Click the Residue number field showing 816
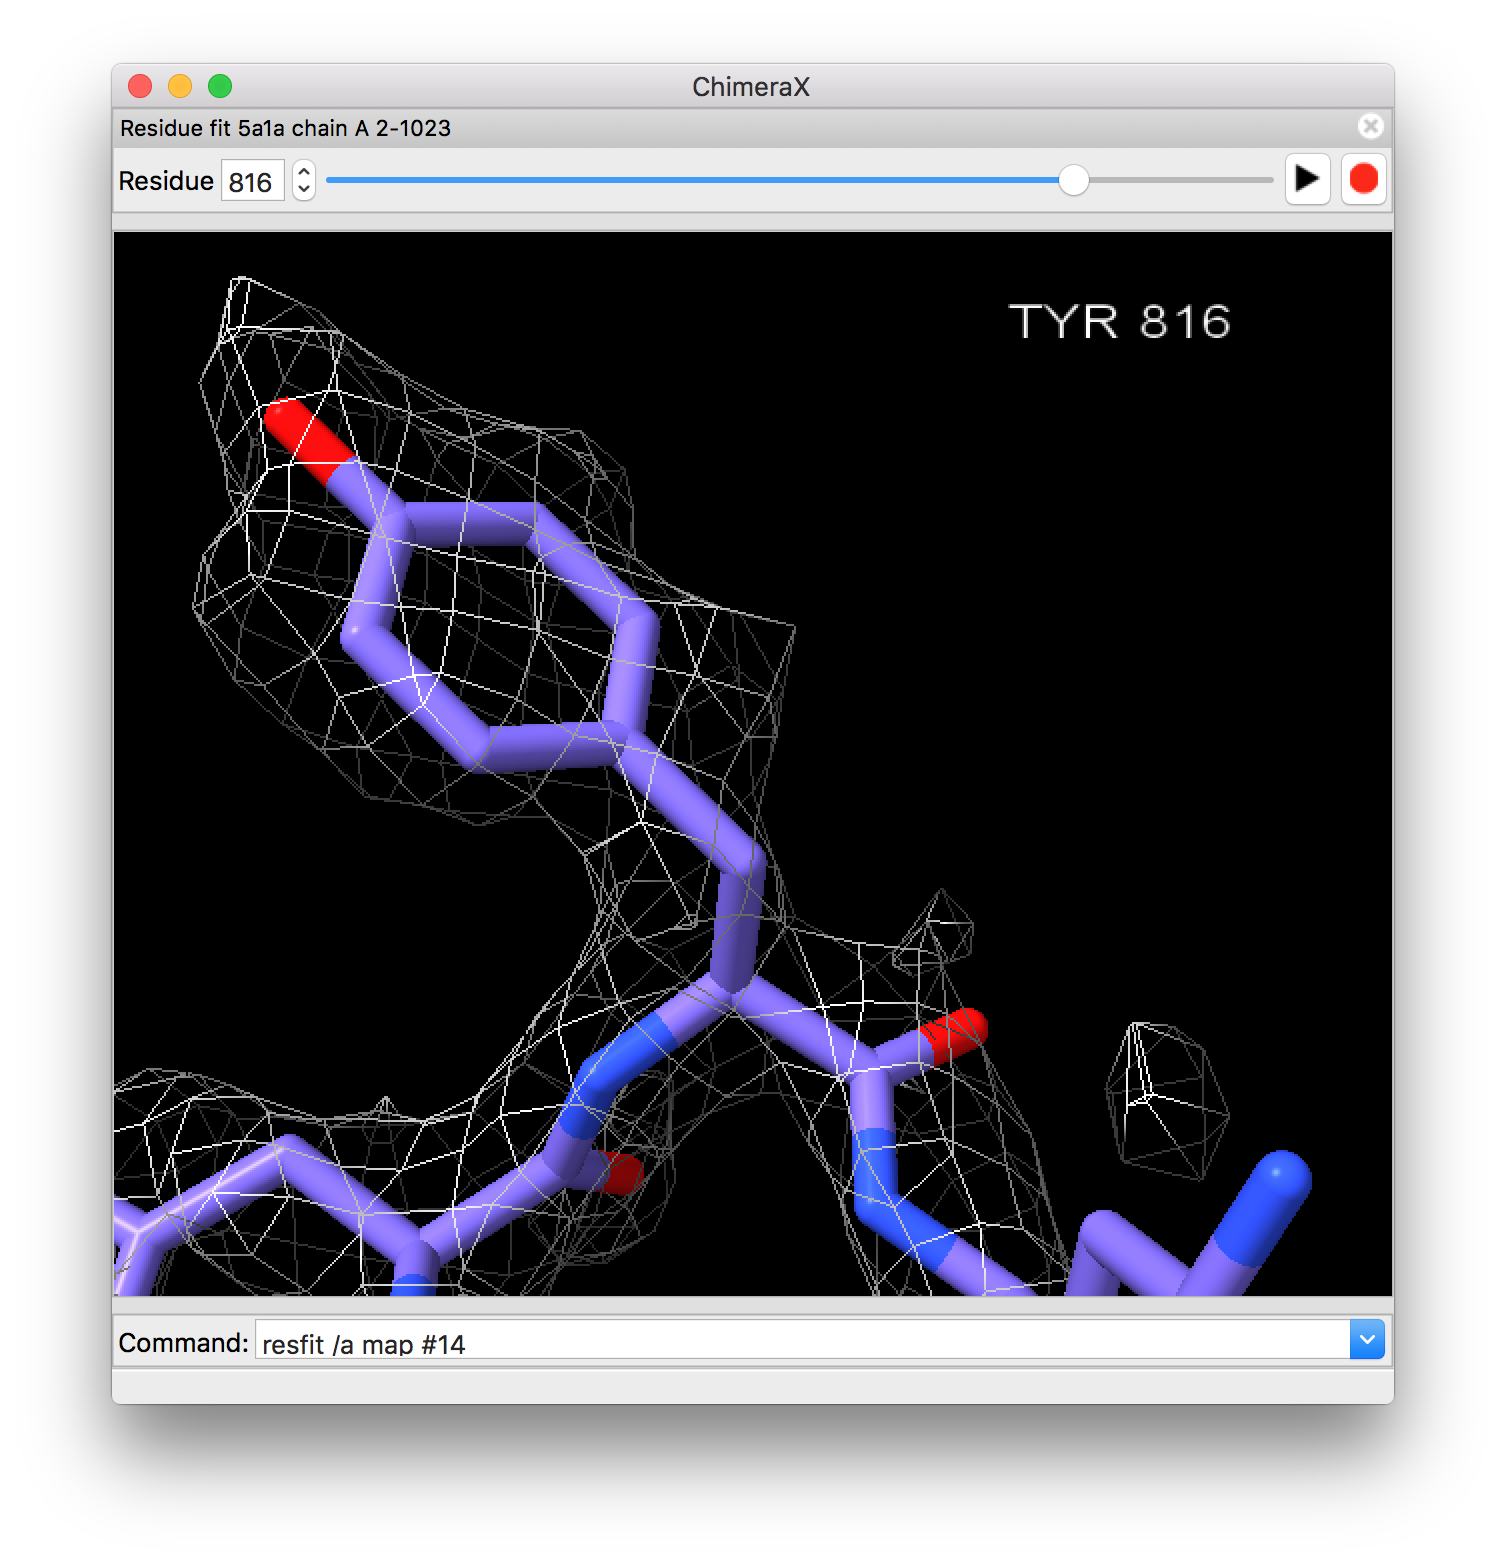Image resolution: width=1506 pixels, height=1564 pixels. pos(251,181)
